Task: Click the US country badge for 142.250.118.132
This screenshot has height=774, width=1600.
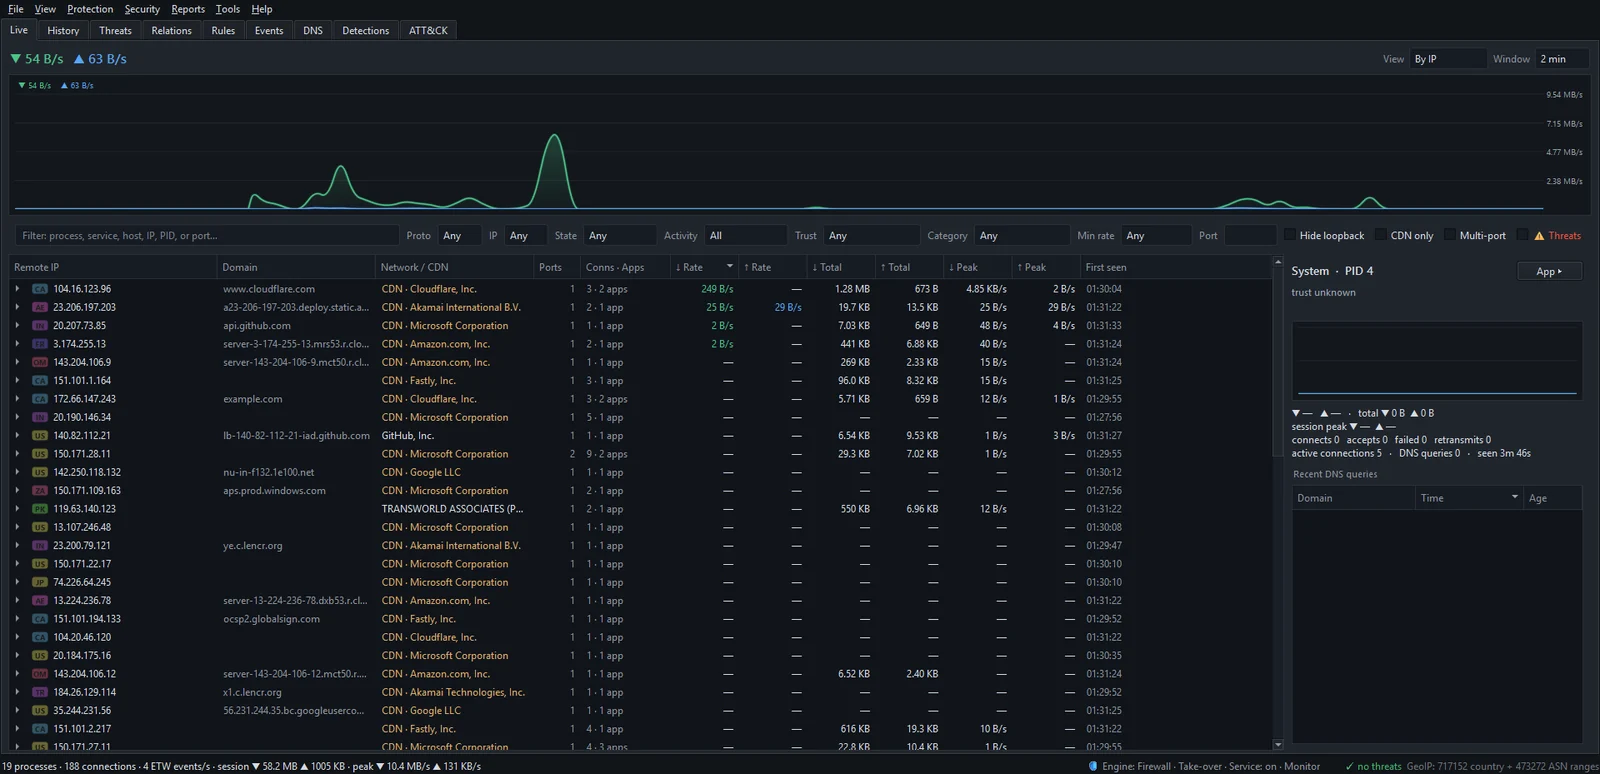Action: tap(40, 472)
